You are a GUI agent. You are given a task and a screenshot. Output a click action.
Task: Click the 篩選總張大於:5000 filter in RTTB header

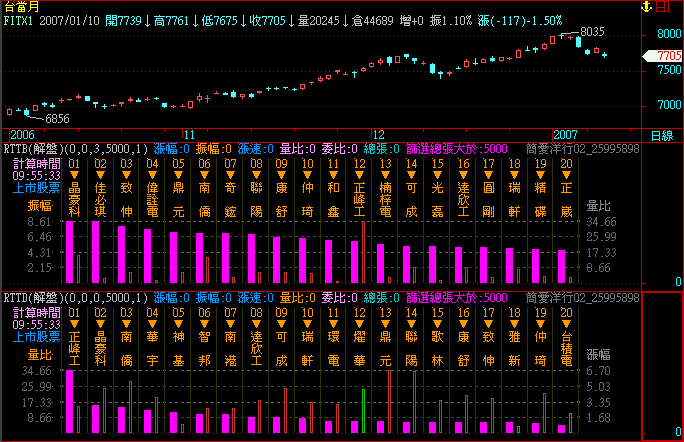click(447, 148)
